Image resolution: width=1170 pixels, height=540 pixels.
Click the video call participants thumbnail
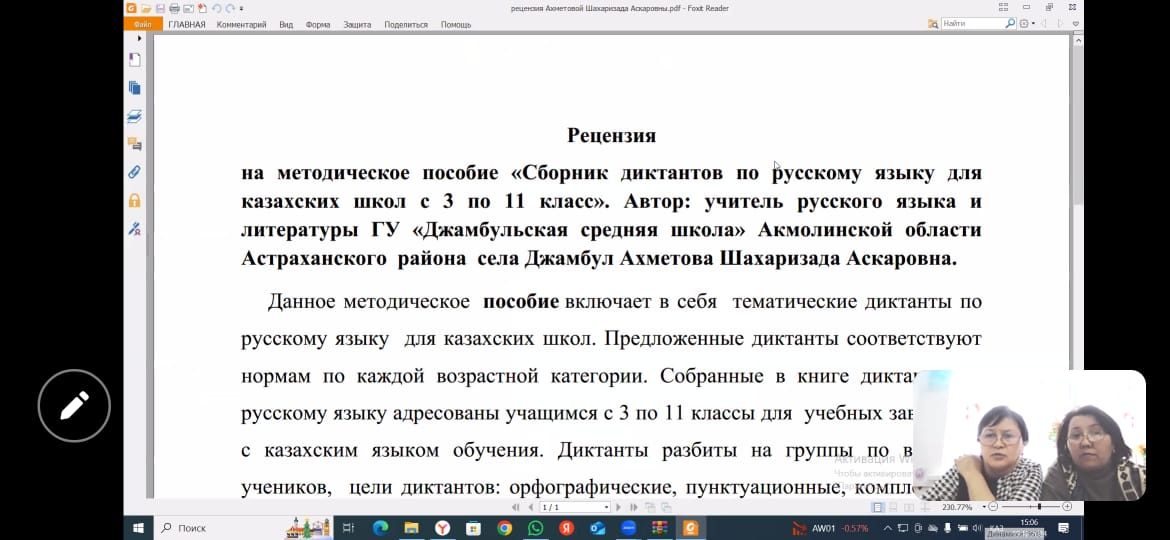coord(1030,435)
